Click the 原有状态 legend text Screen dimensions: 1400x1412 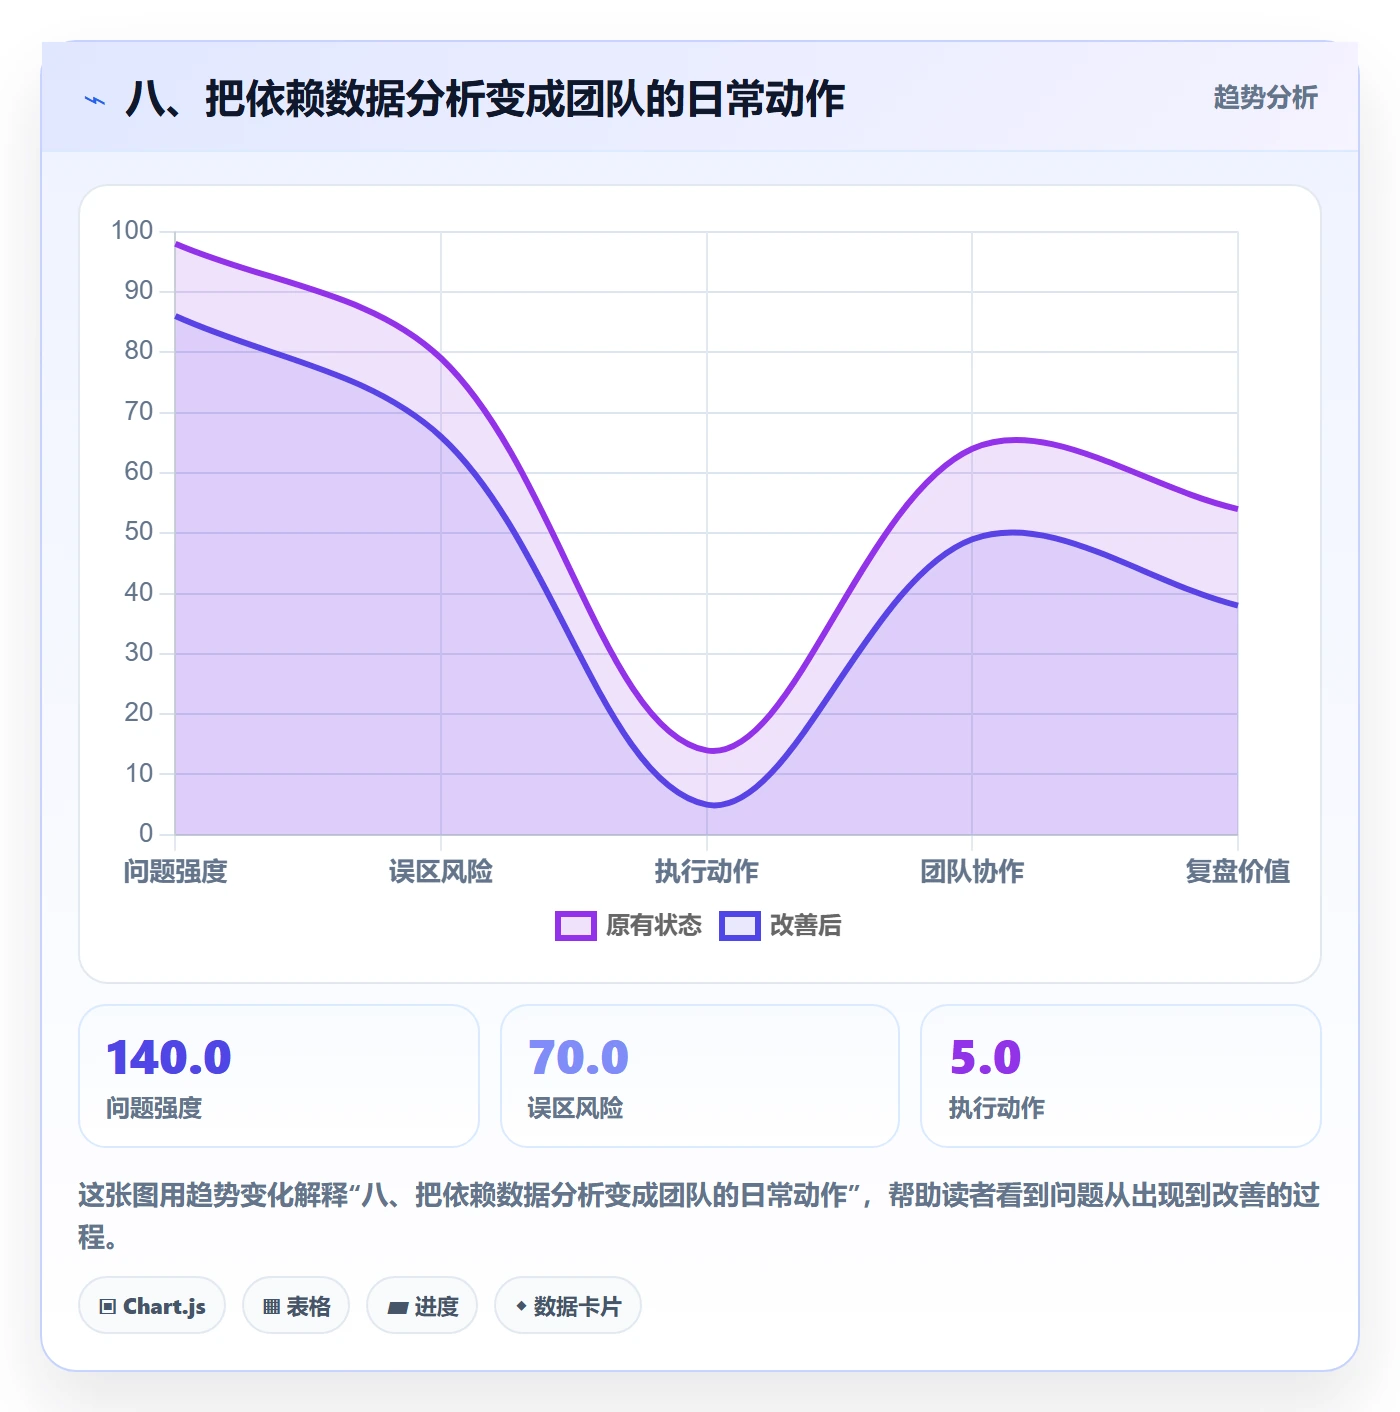point(654,926)
